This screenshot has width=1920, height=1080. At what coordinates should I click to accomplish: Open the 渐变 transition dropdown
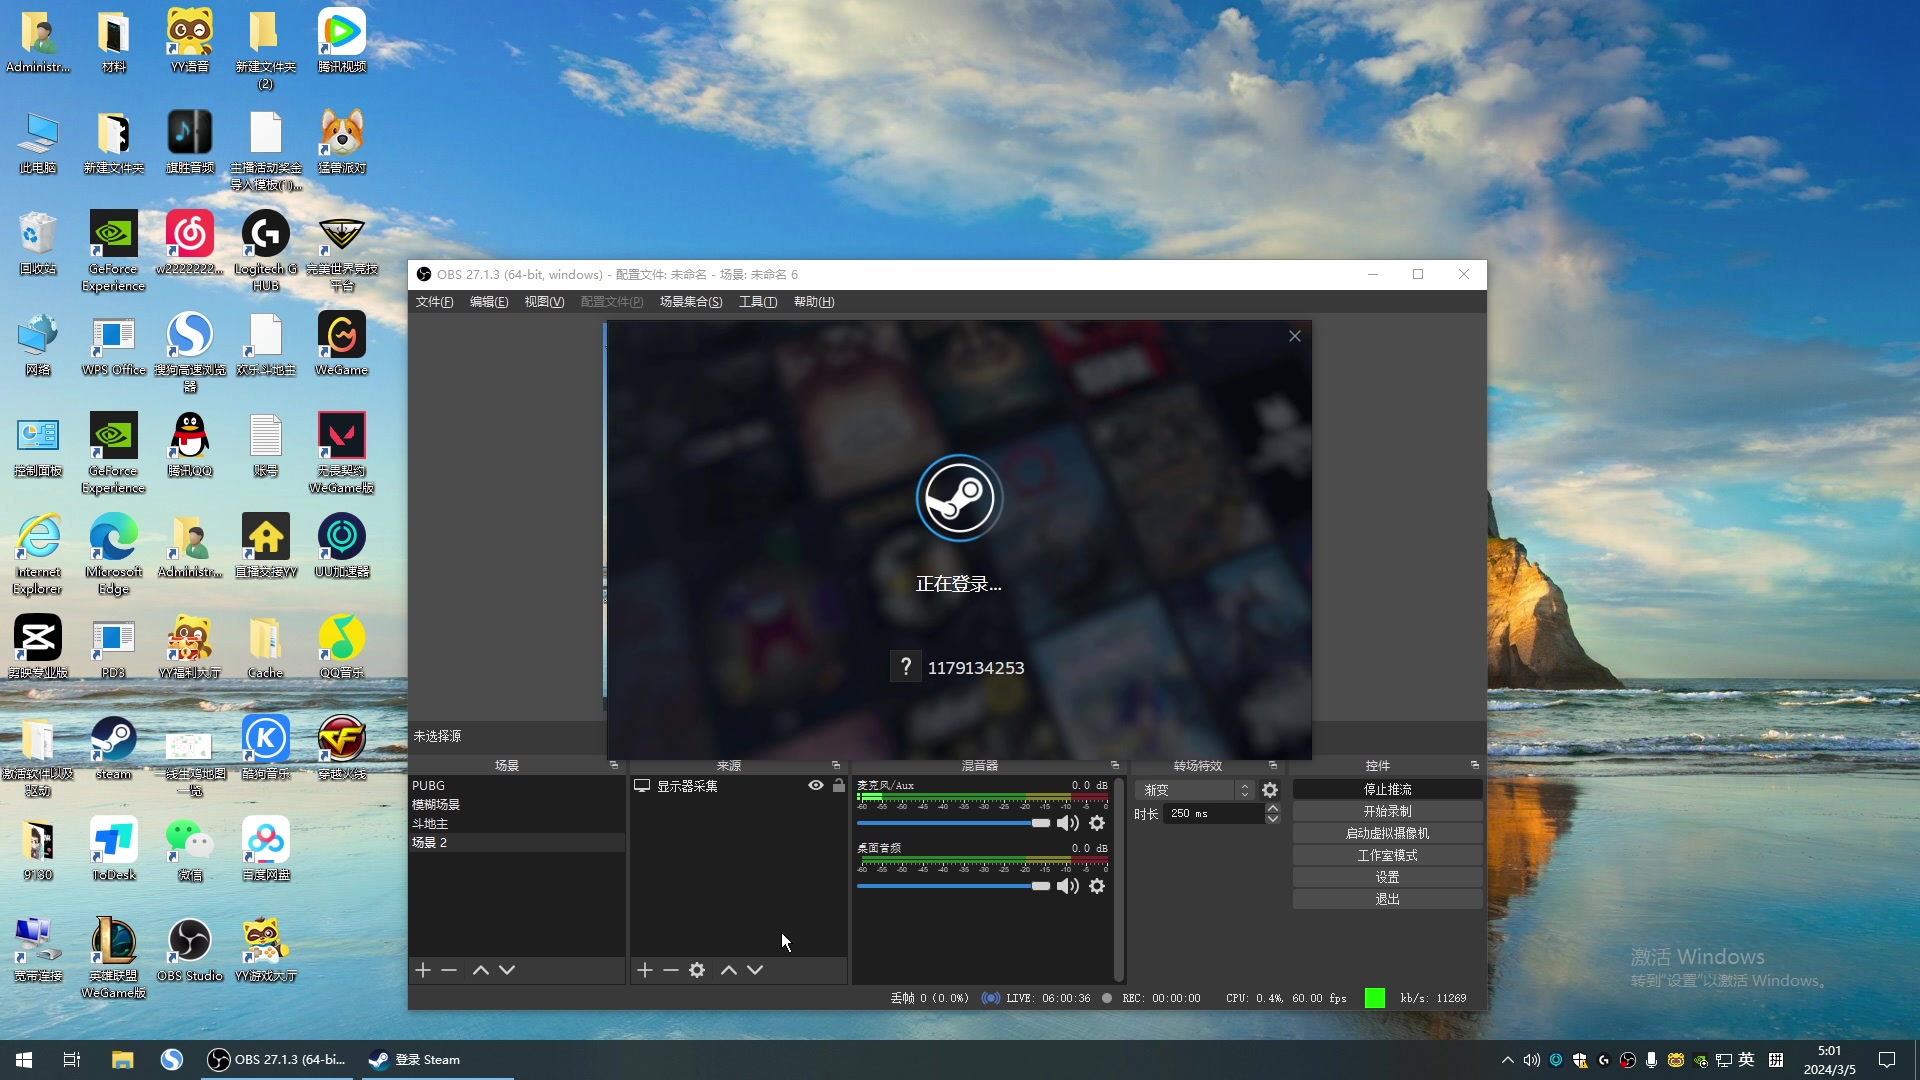coord(1195,790)
